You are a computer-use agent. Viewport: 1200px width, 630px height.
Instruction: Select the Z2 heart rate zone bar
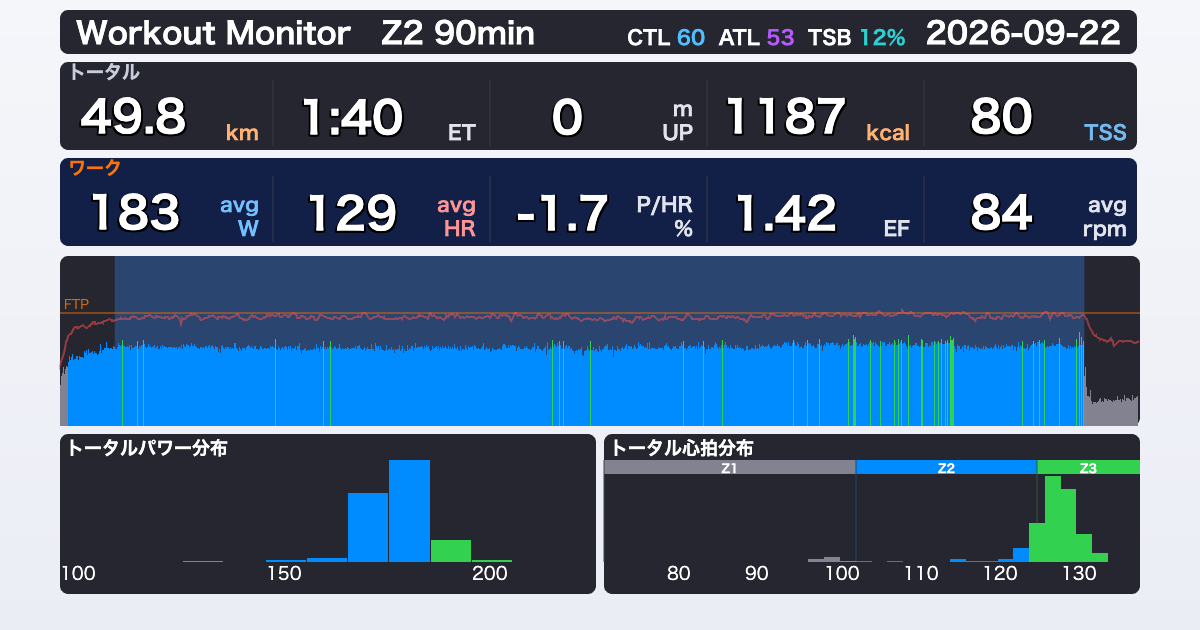[x=946, y=467]
